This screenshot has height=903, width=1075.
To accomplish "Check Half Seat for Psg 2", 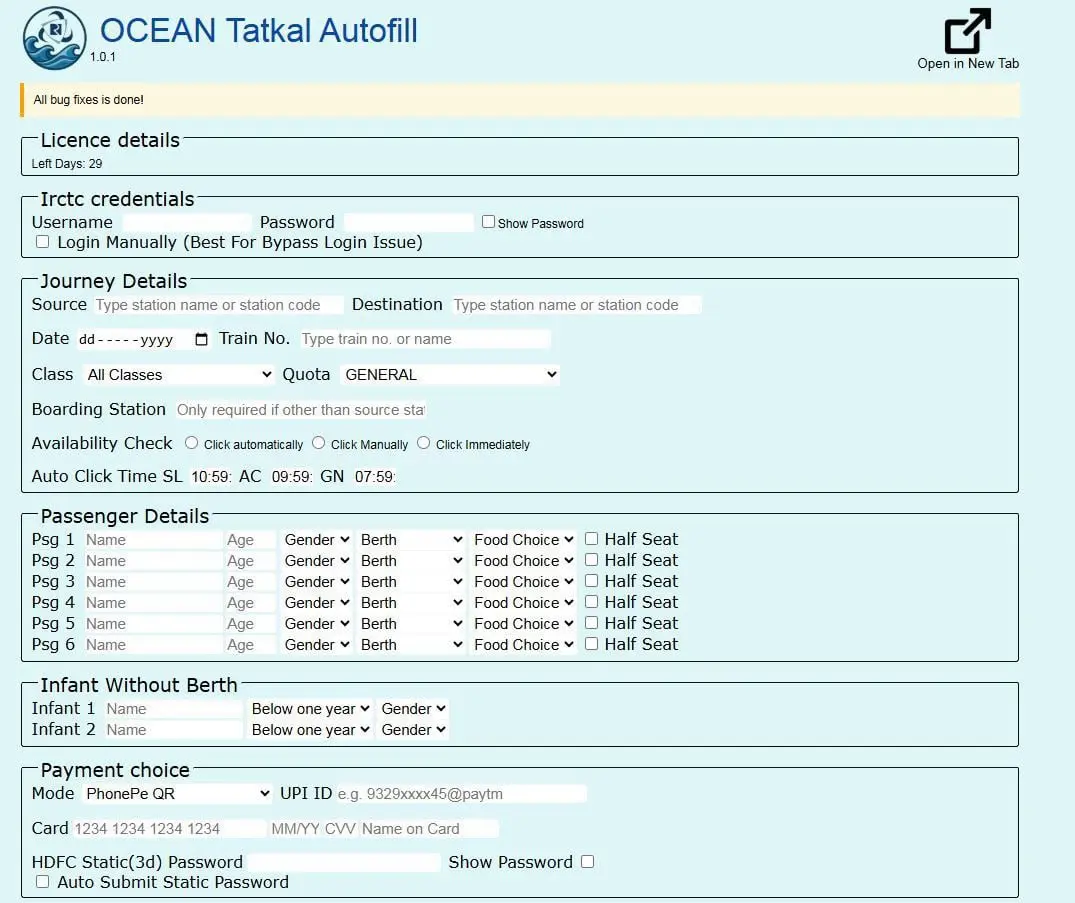I will 591,559.
